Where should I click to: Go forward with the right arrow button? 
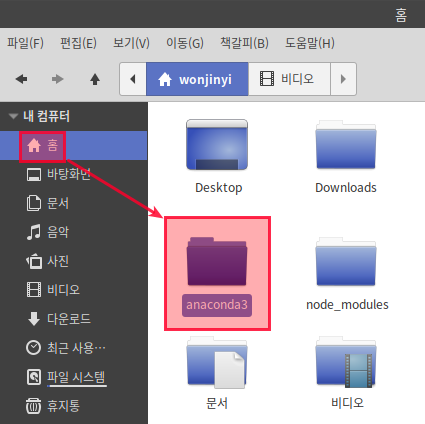point(57,79)
